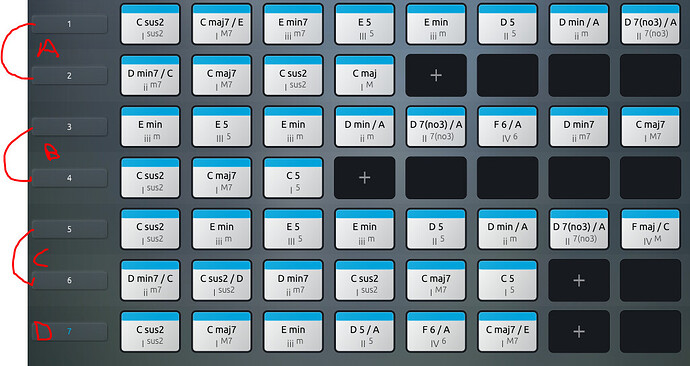Select pattern row 2 button

pyautogui.click(x=70, y=76)
